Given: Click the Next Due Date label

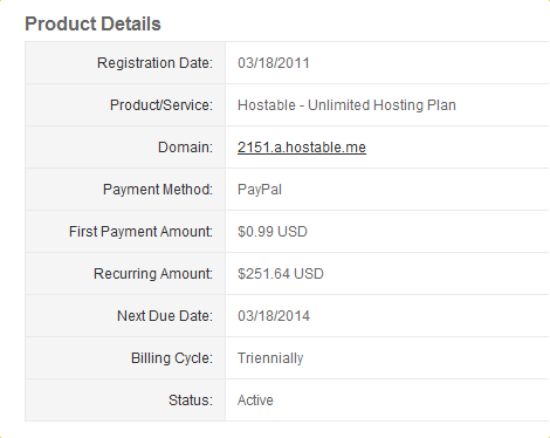Looking at the screenshot, I should coord(165,316).
